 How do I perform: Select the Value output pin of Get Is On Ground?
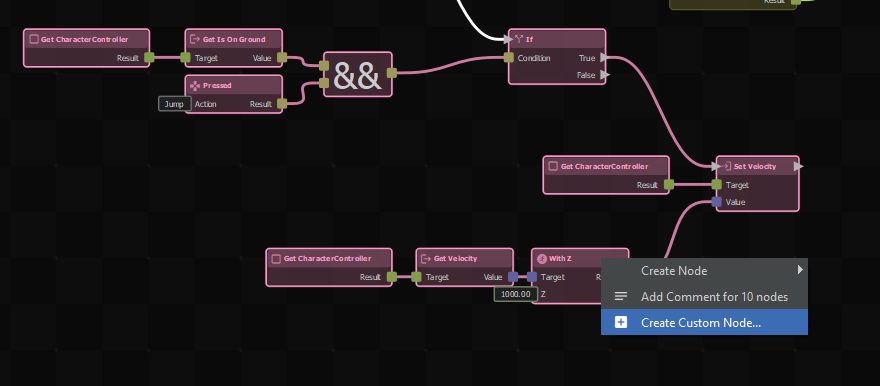[282, 57]
